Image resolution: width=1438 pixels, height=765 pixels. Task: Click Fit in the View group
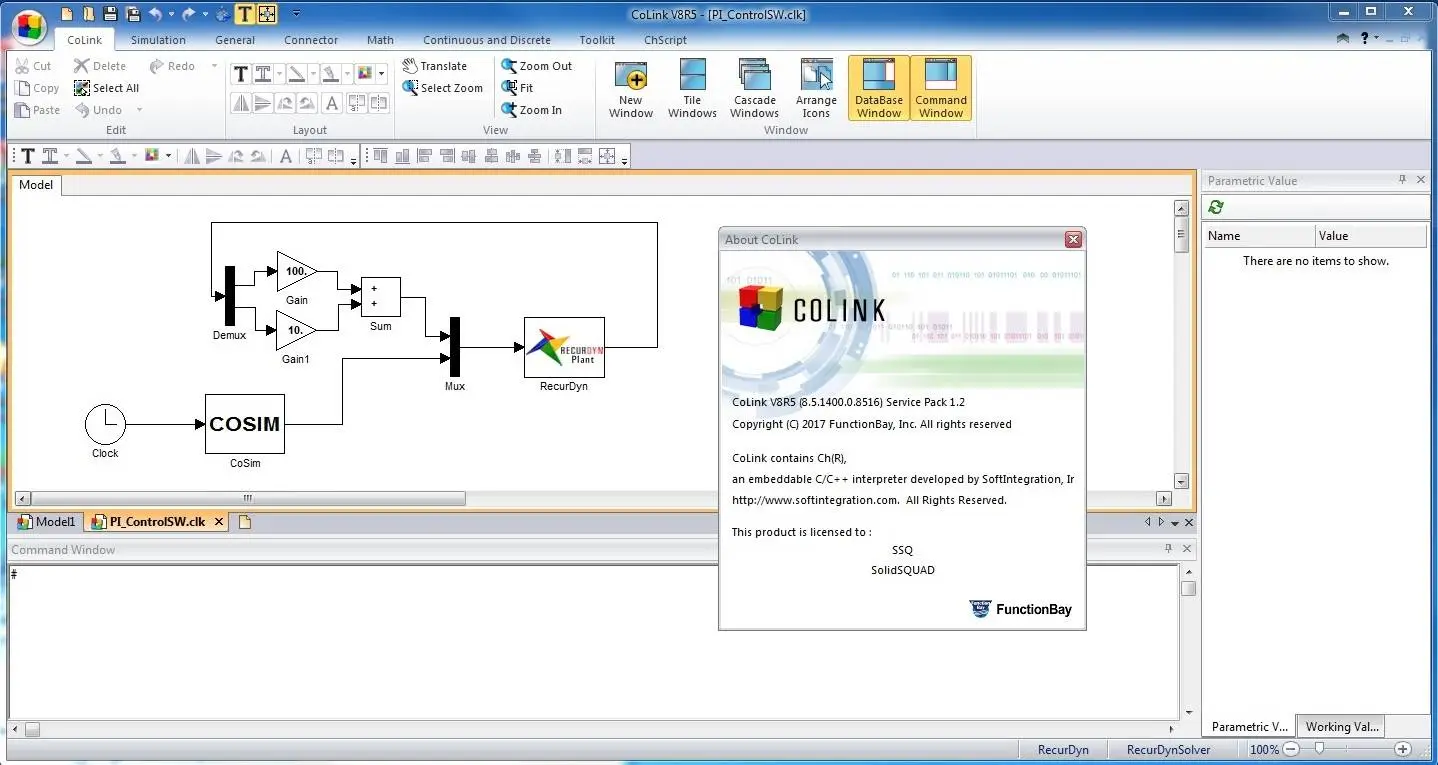coord(518,88)
